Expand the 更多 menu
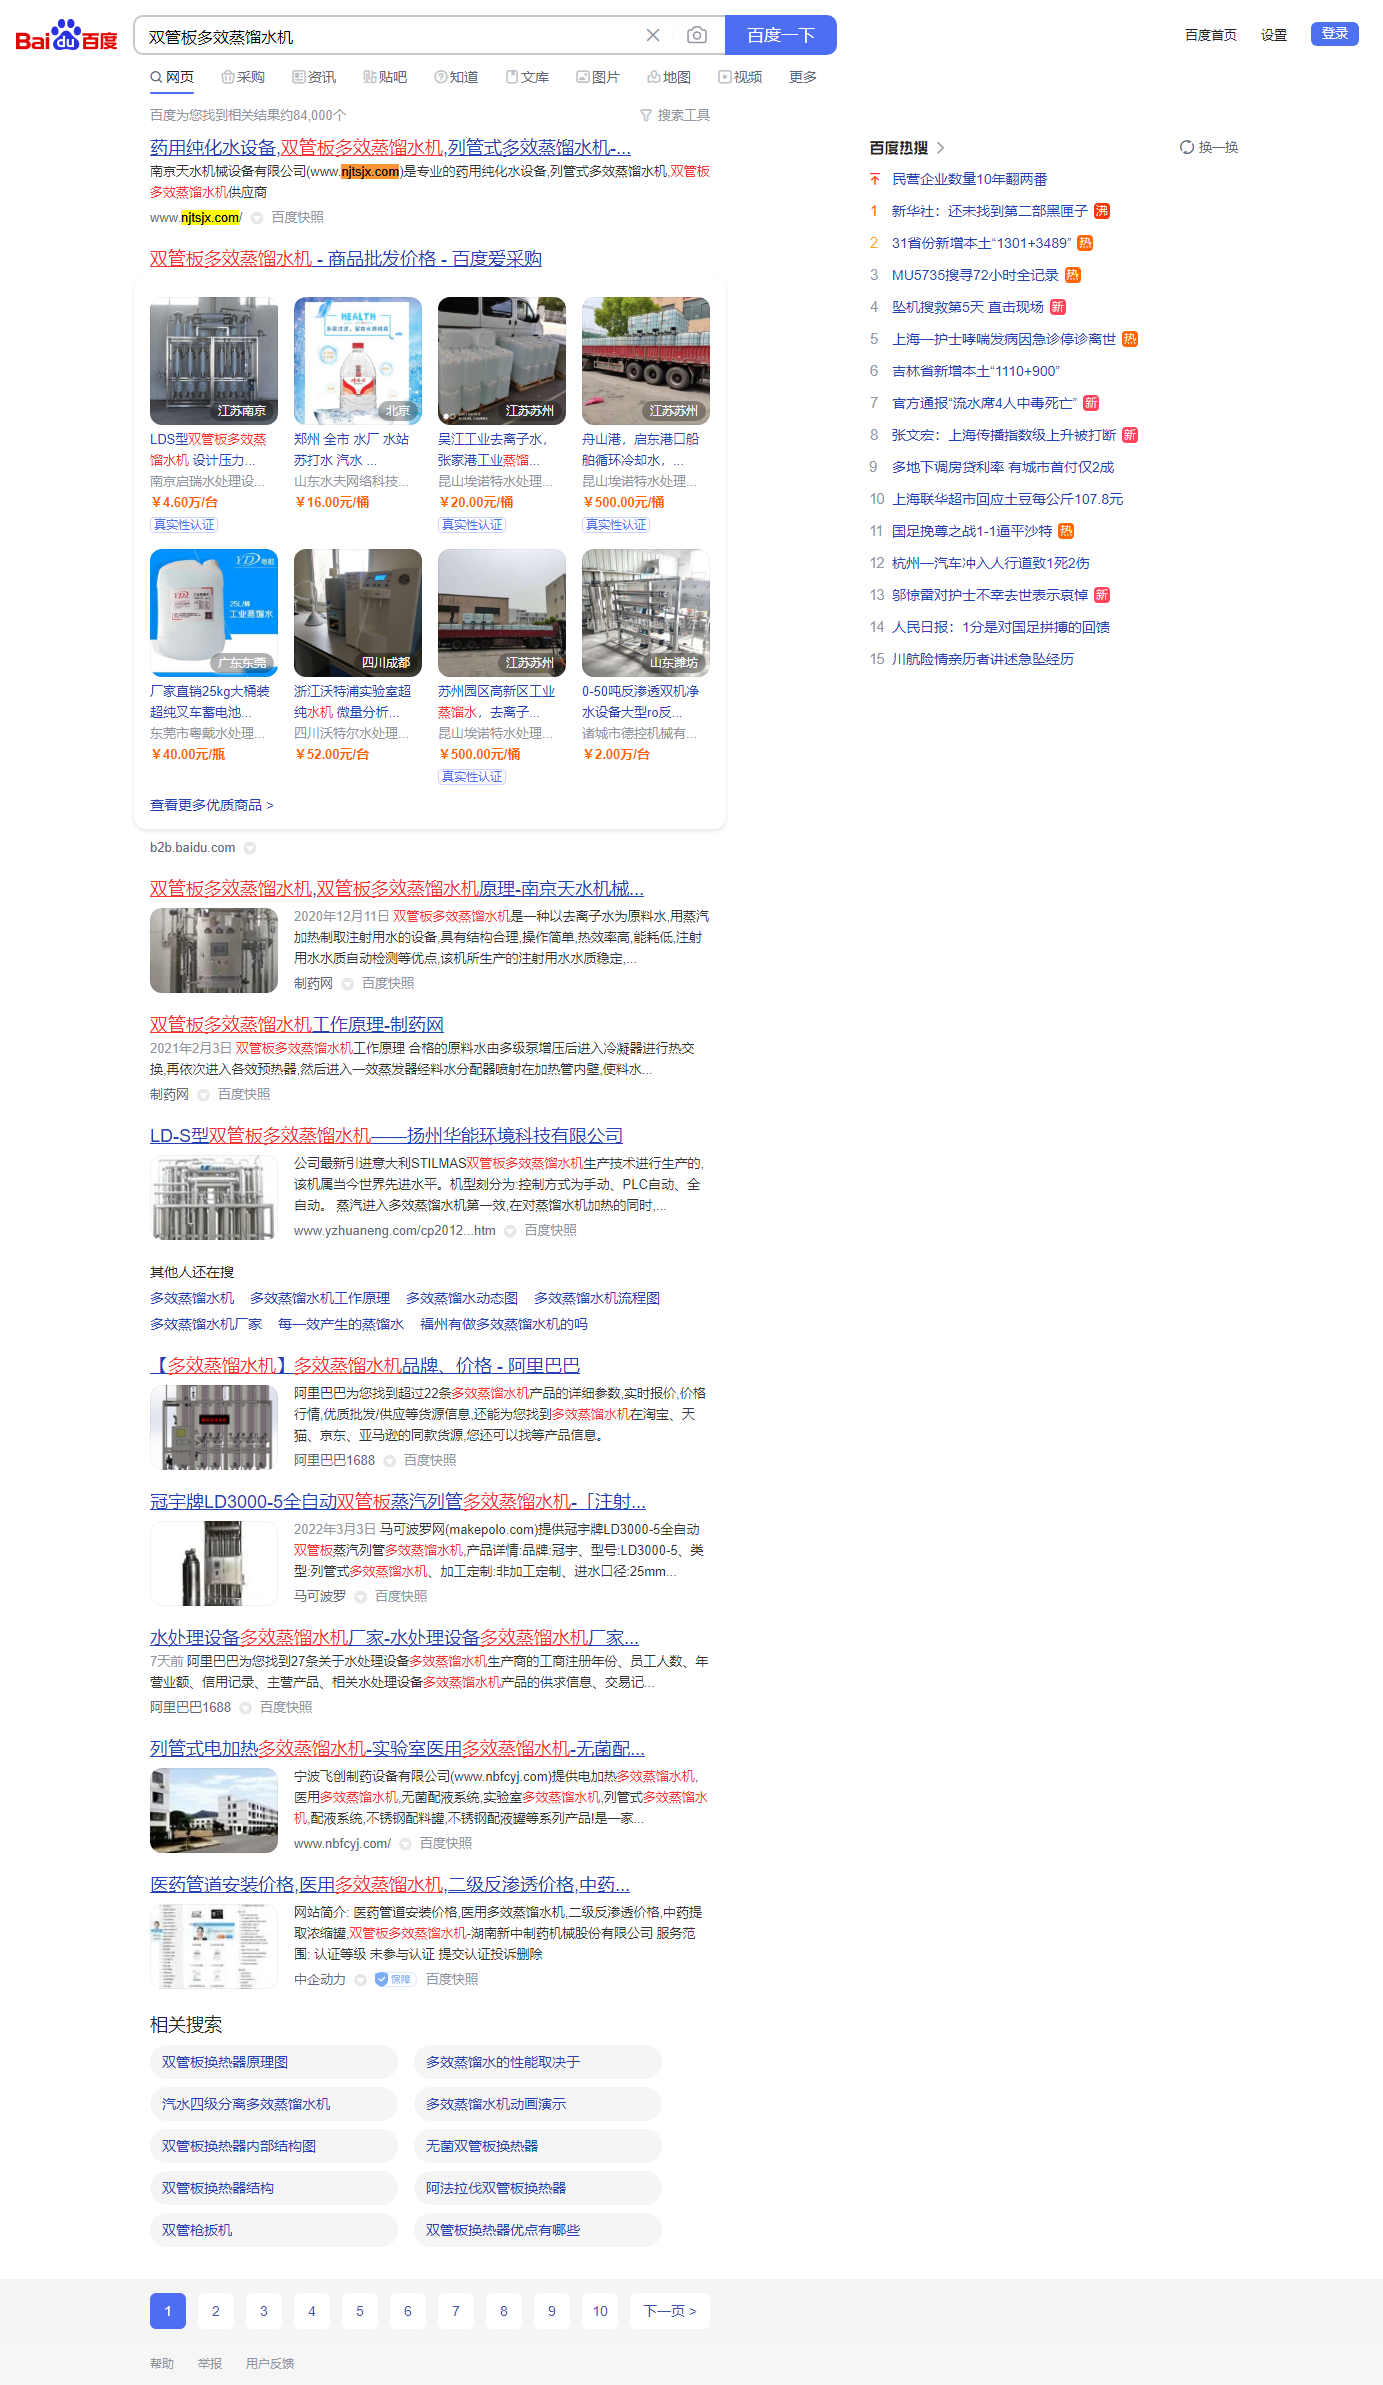1383x2385 pixels. coord(803,77)
